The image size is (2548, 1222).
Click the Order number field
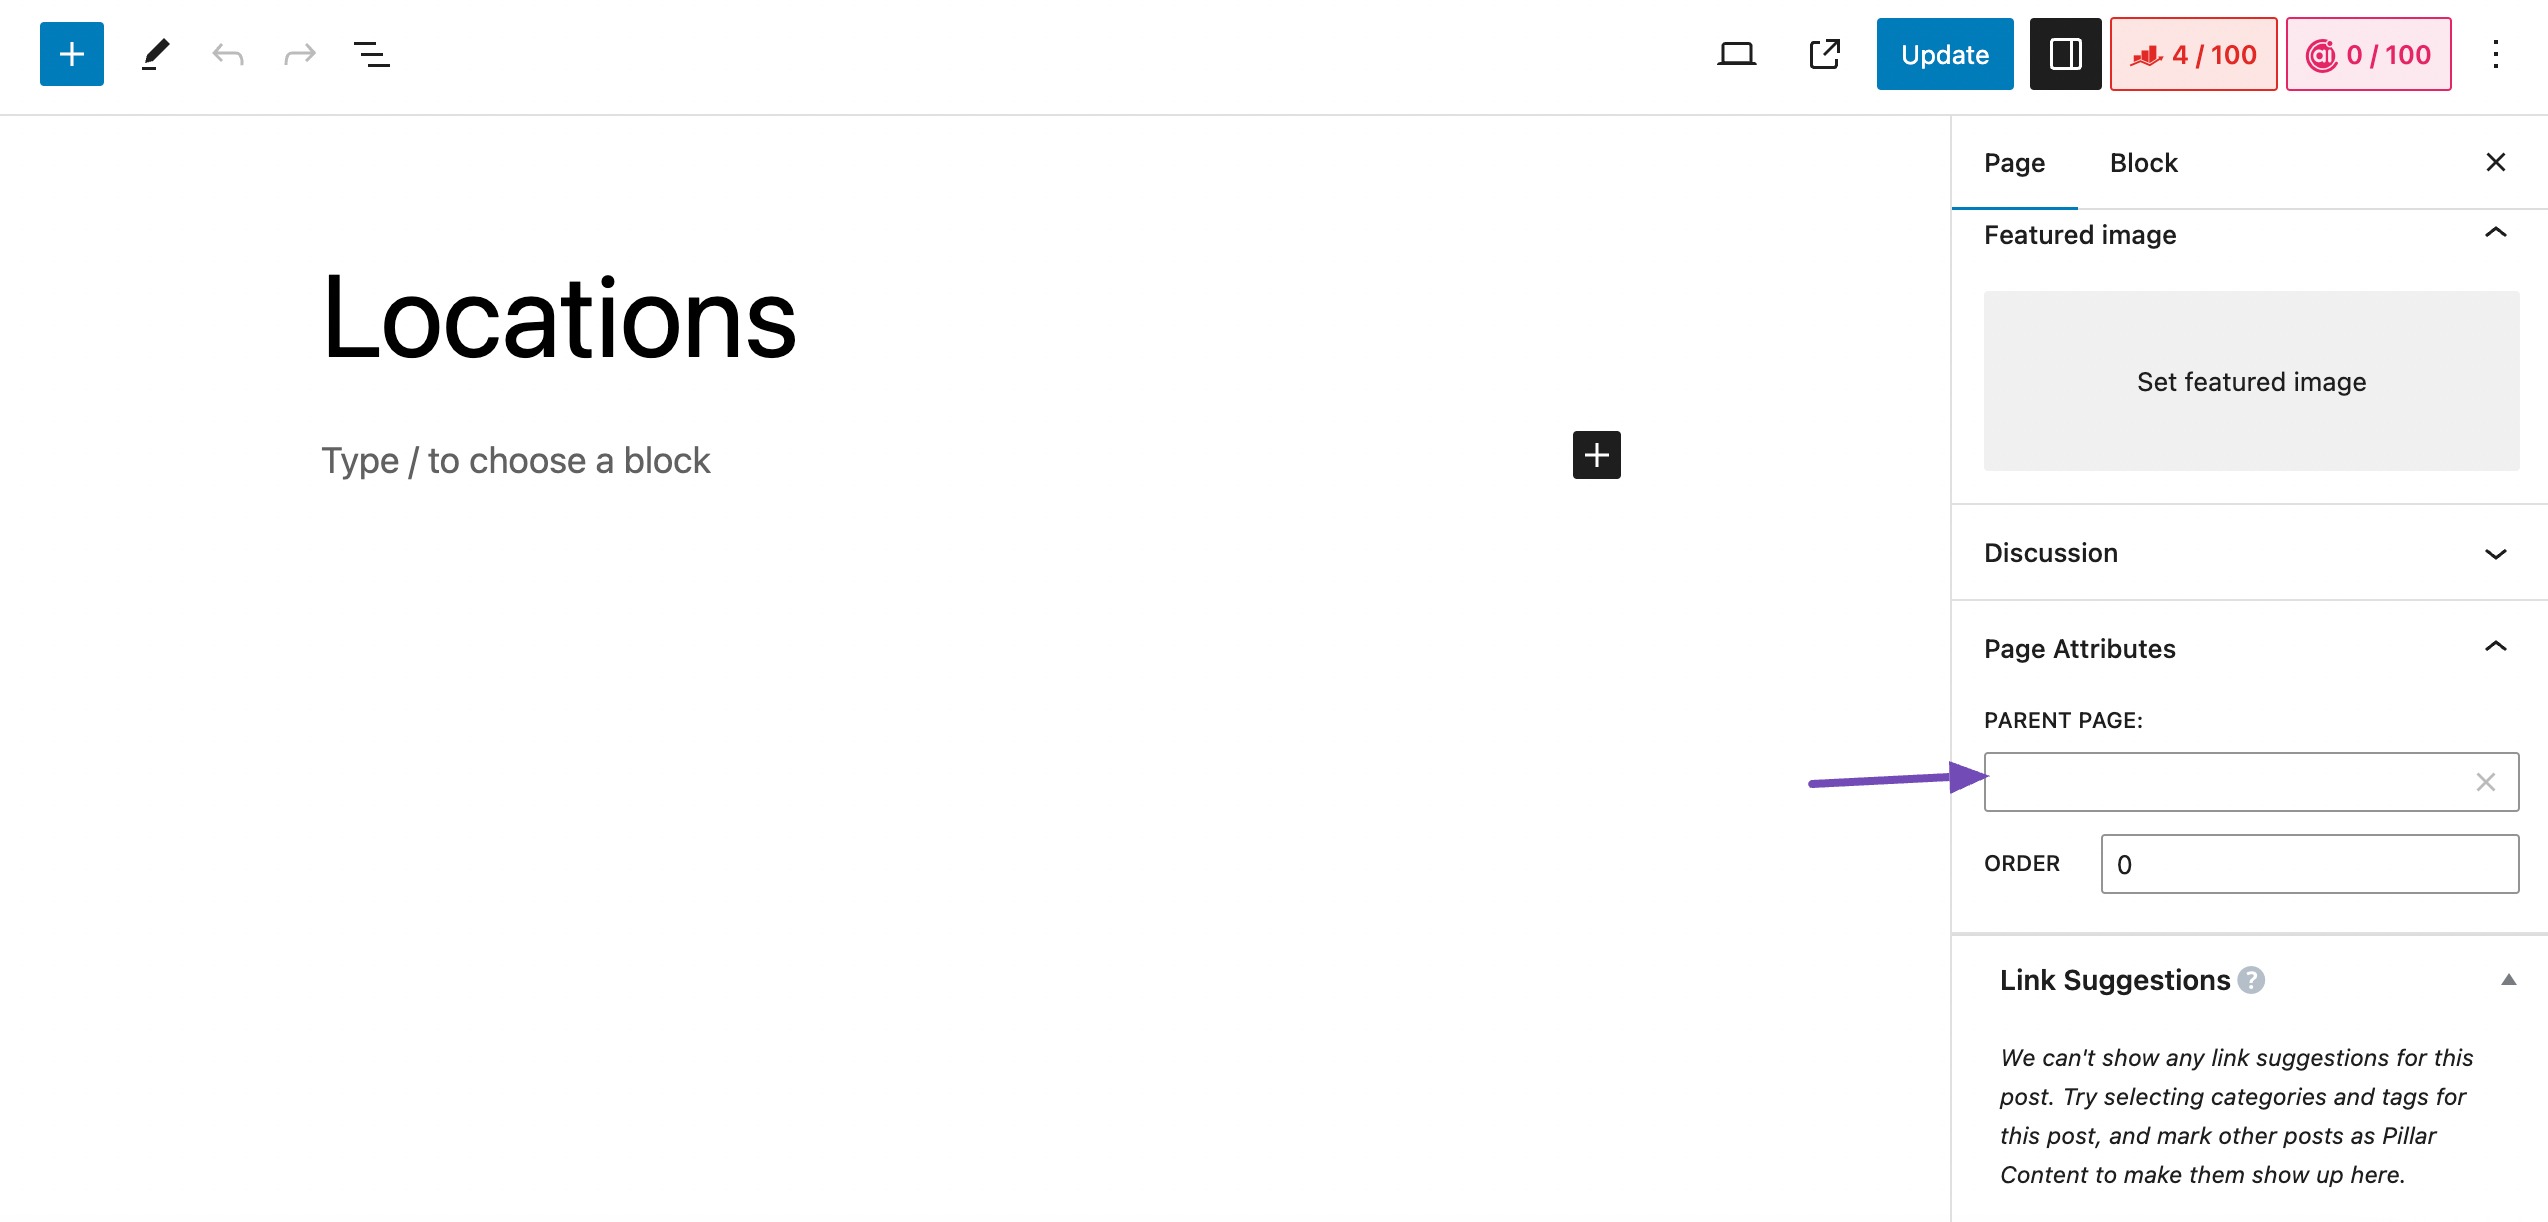(x=2309, y=864)
